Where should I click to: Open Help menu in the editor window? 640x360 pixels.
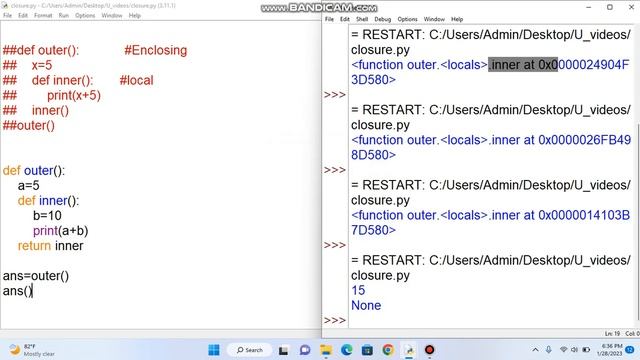click(135, 16)
